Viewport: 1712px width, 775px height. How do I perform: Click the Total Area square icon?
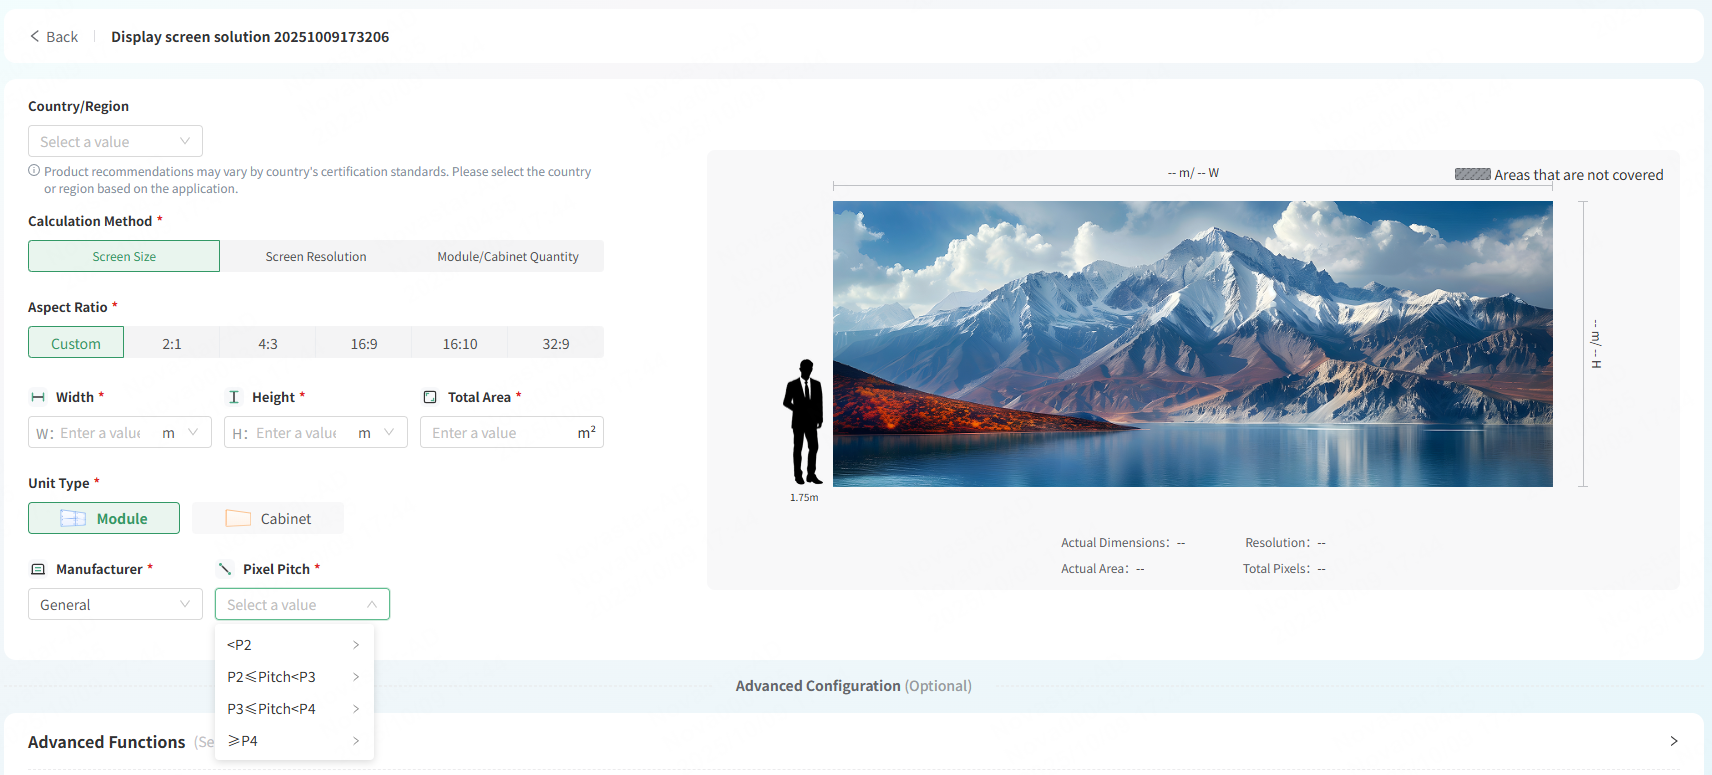tap(430, 397)
